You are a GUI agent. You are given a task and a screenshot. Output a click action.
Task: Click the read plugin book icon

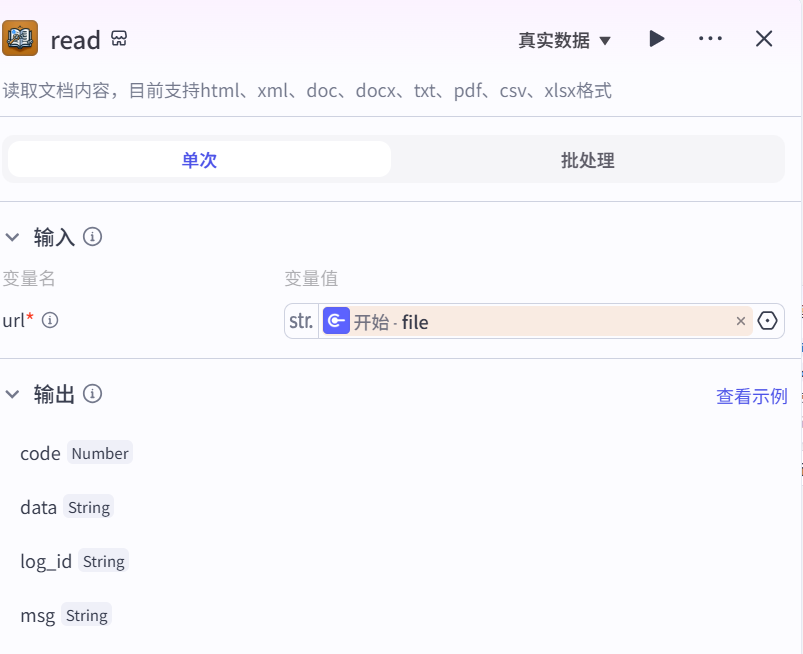tap(20, 39)
